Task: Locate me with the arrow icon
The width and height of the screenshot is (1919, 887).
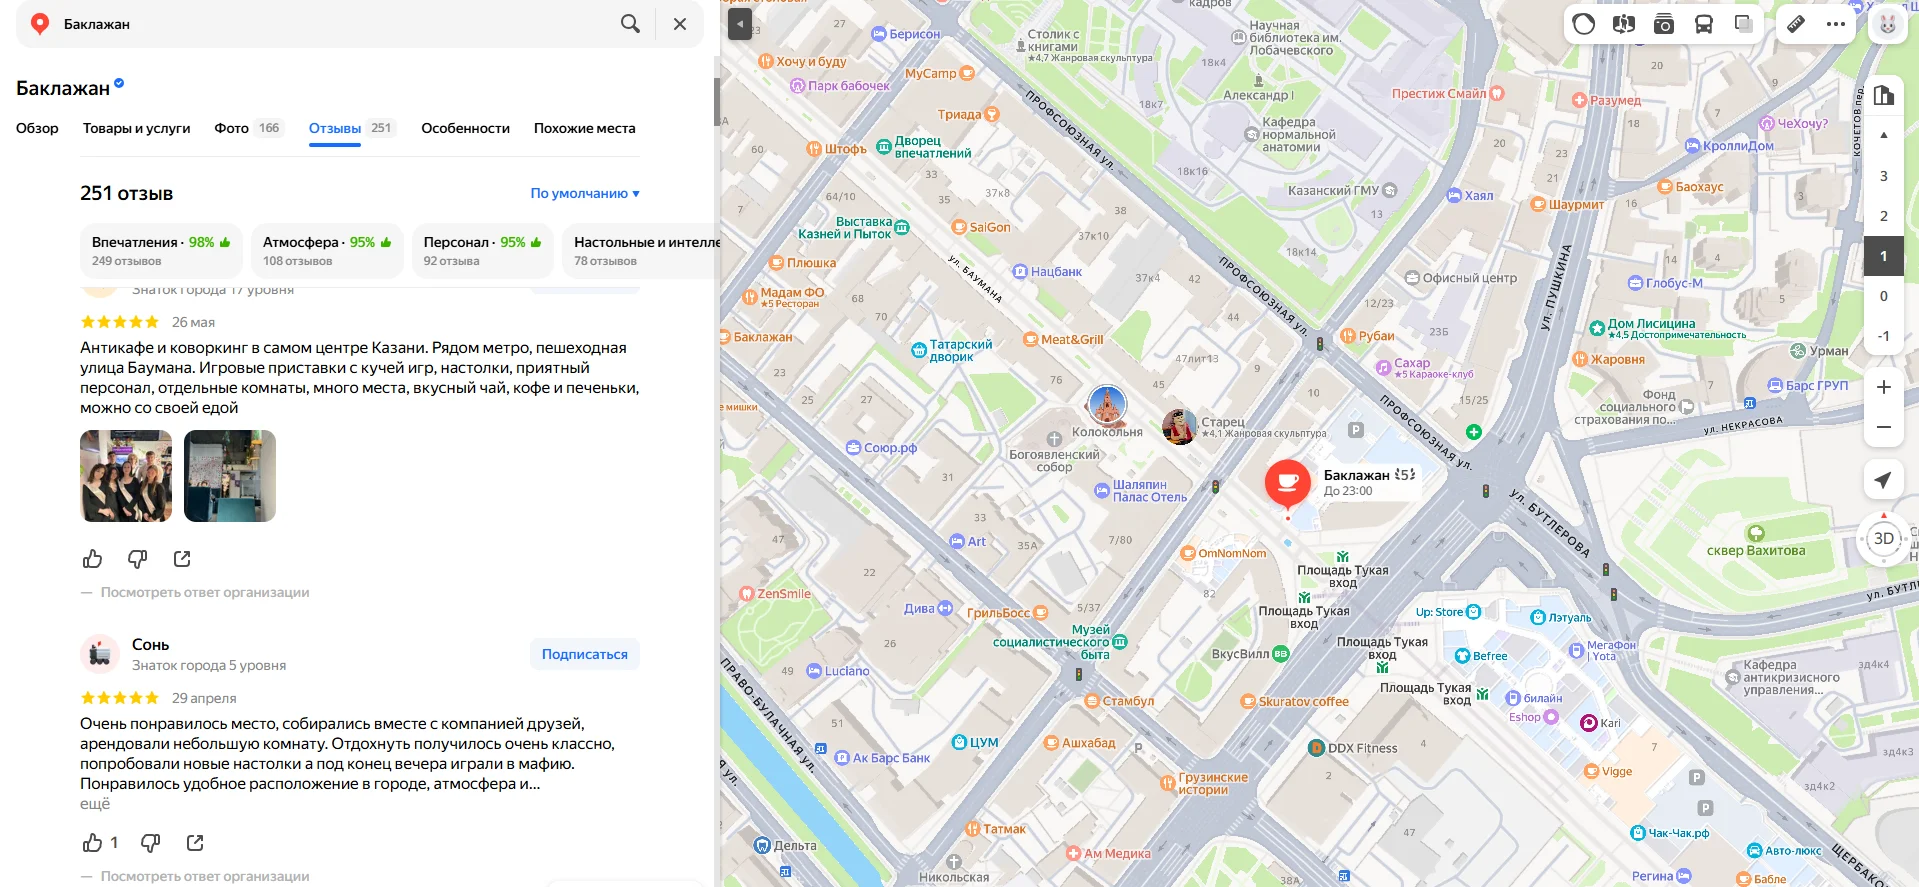Action: click(x=1884, y=480)
